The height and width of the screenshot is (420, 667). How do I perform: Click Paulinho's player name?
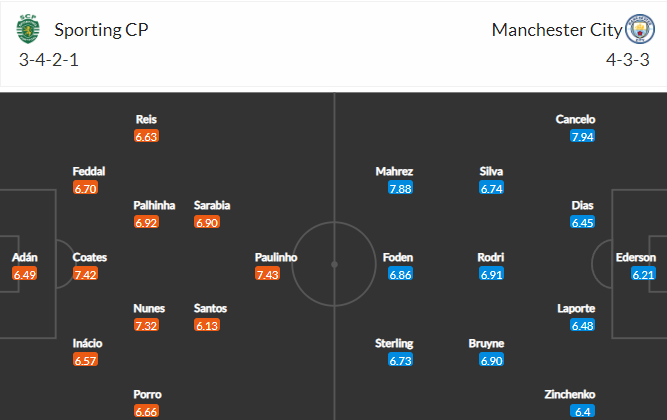[277, 257]
